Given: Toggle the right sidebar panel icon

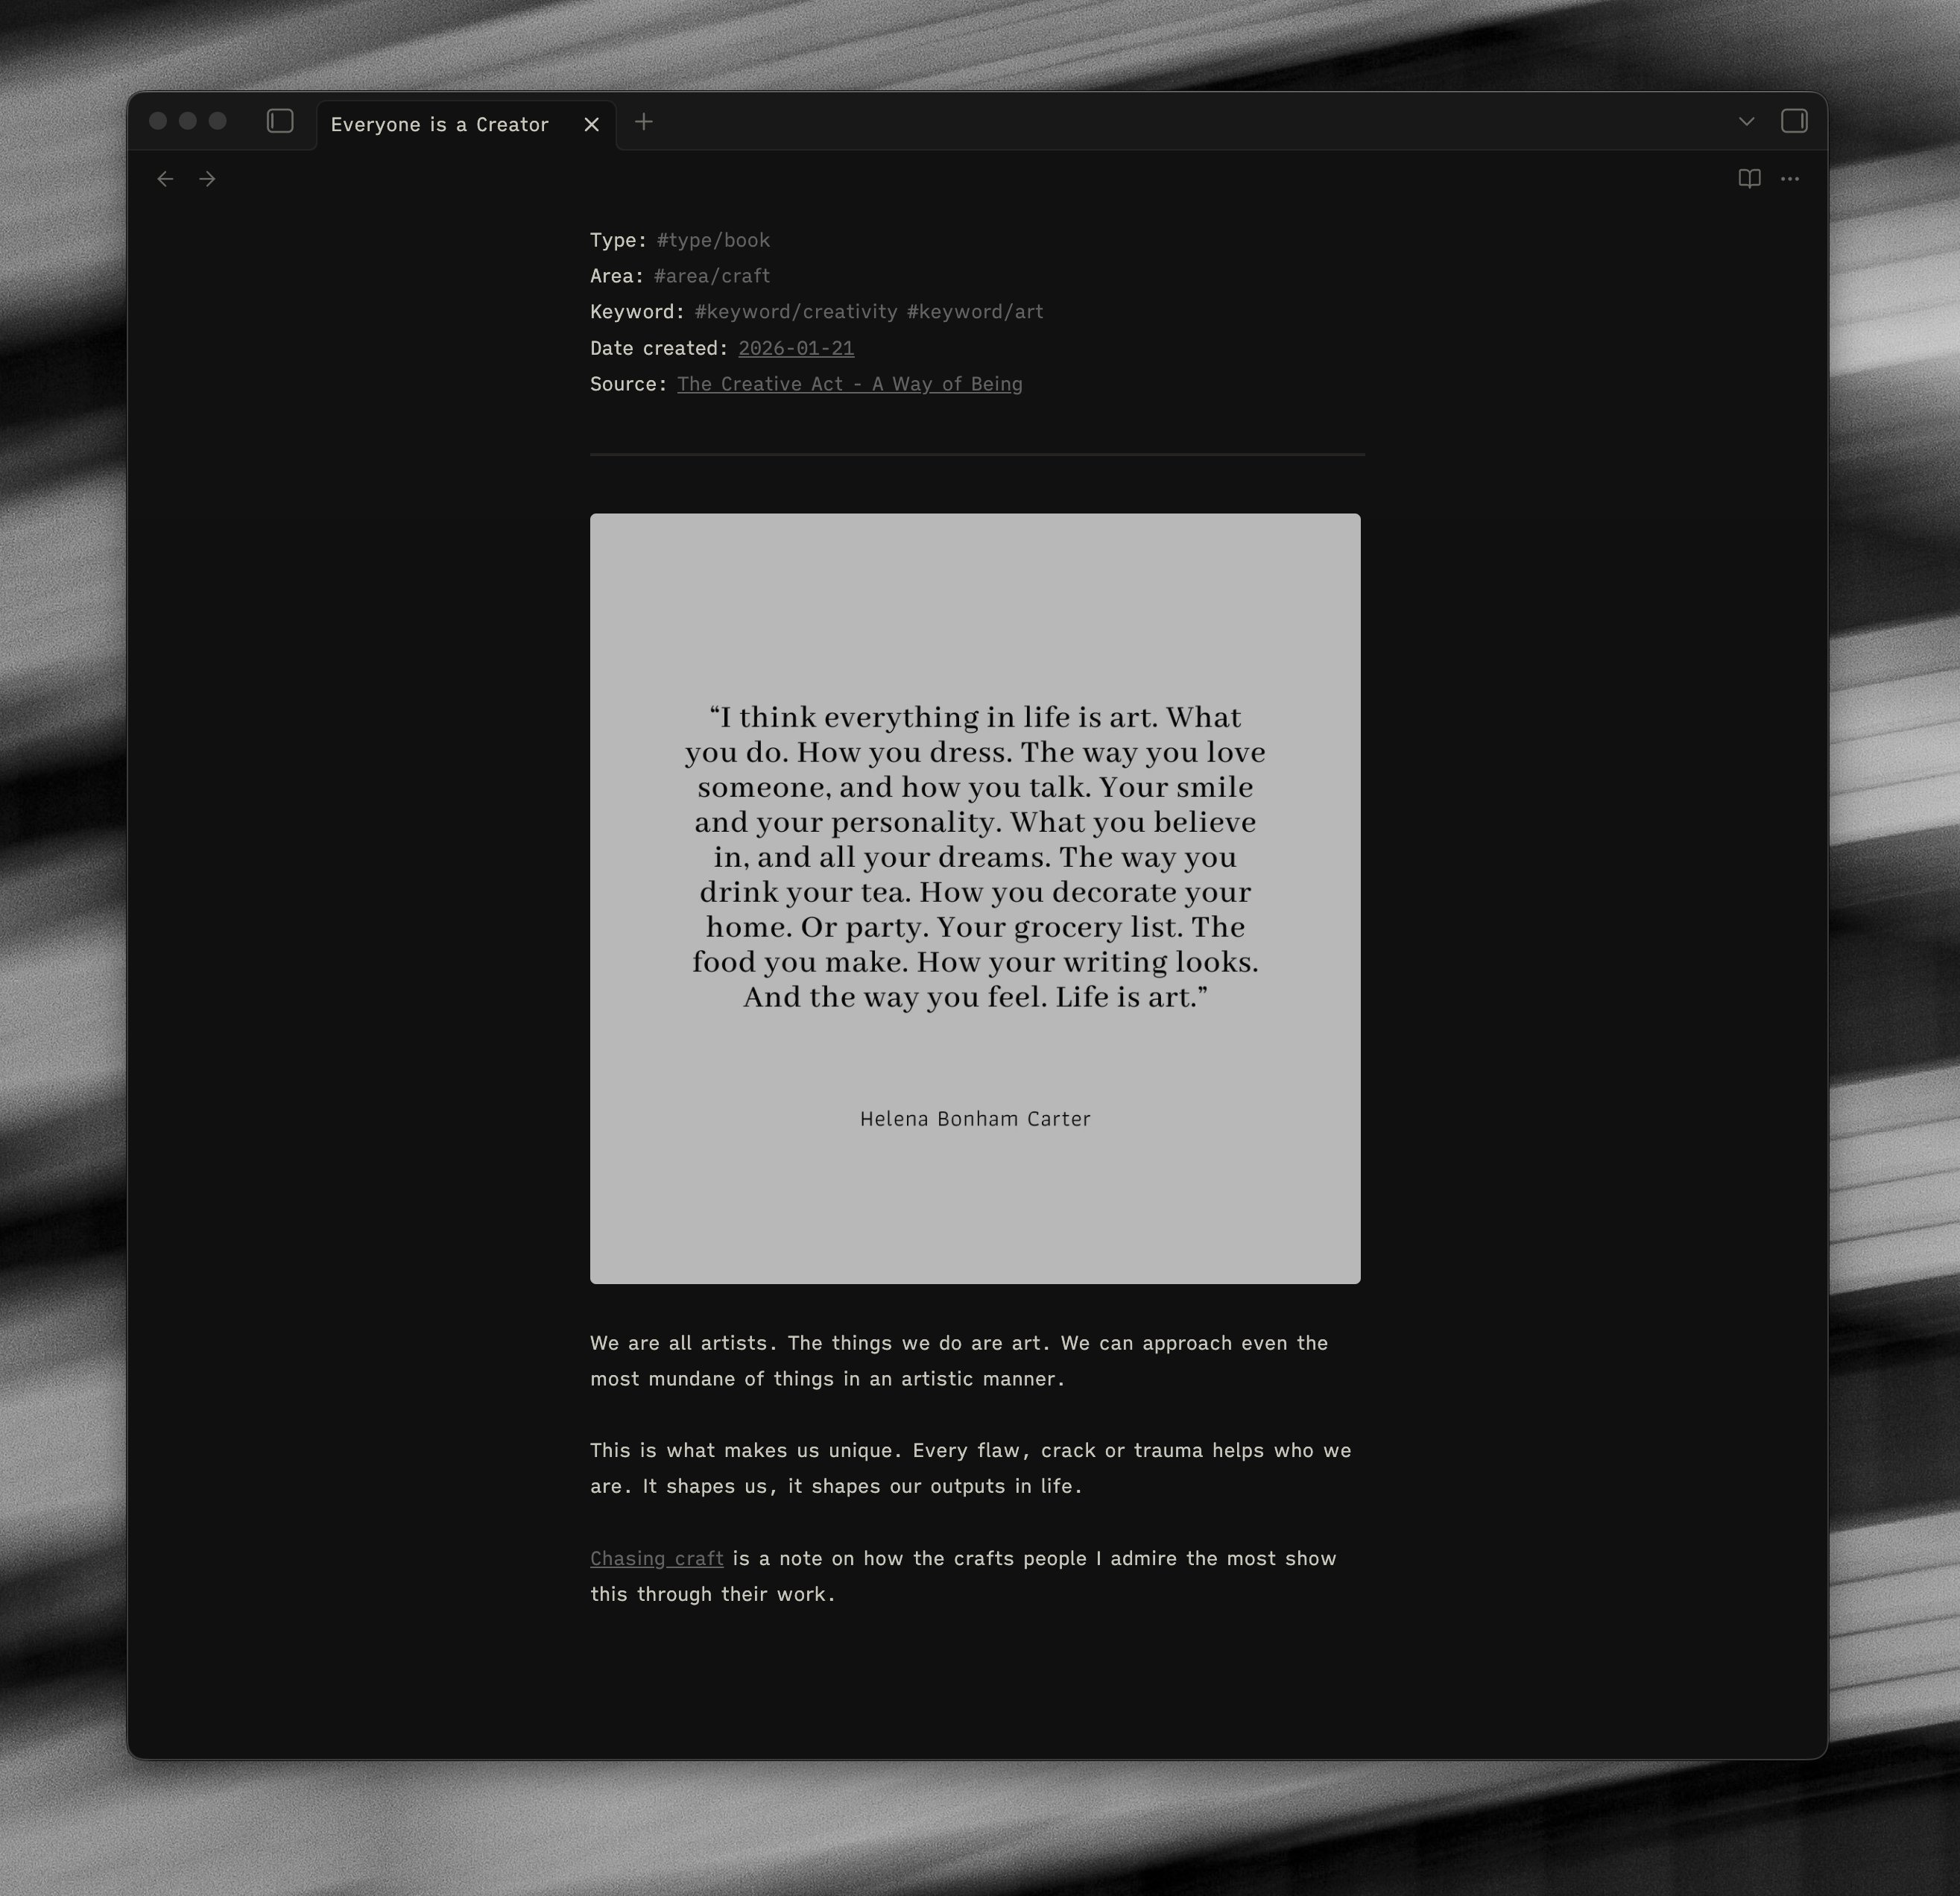Looking at the screenshot, I should 1794,121.
